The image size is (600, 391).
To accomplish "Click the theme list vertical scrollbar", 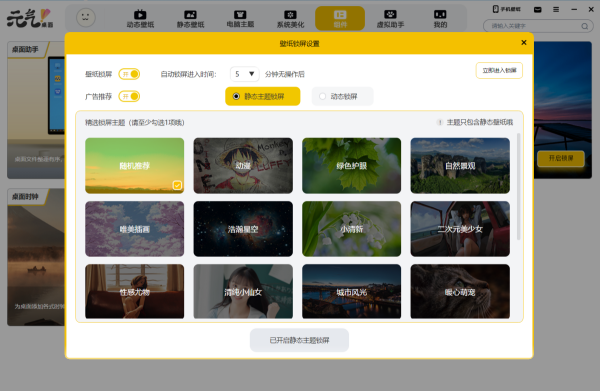I will coord(518,186).
